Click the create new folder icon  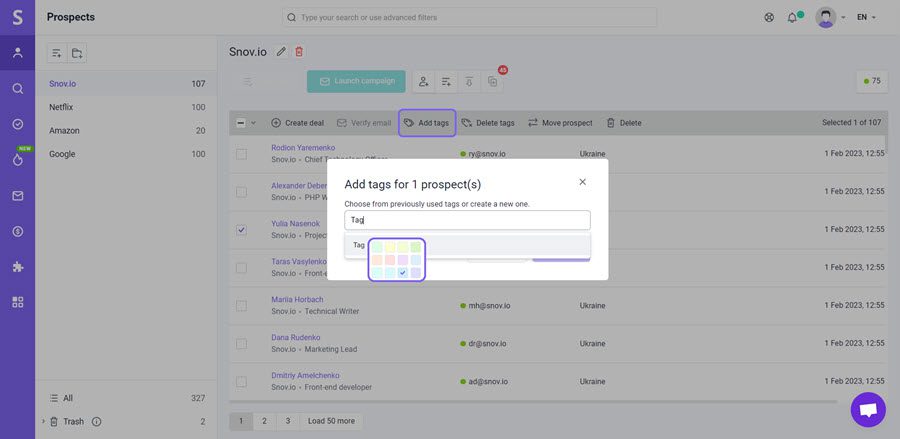(77, 53)
